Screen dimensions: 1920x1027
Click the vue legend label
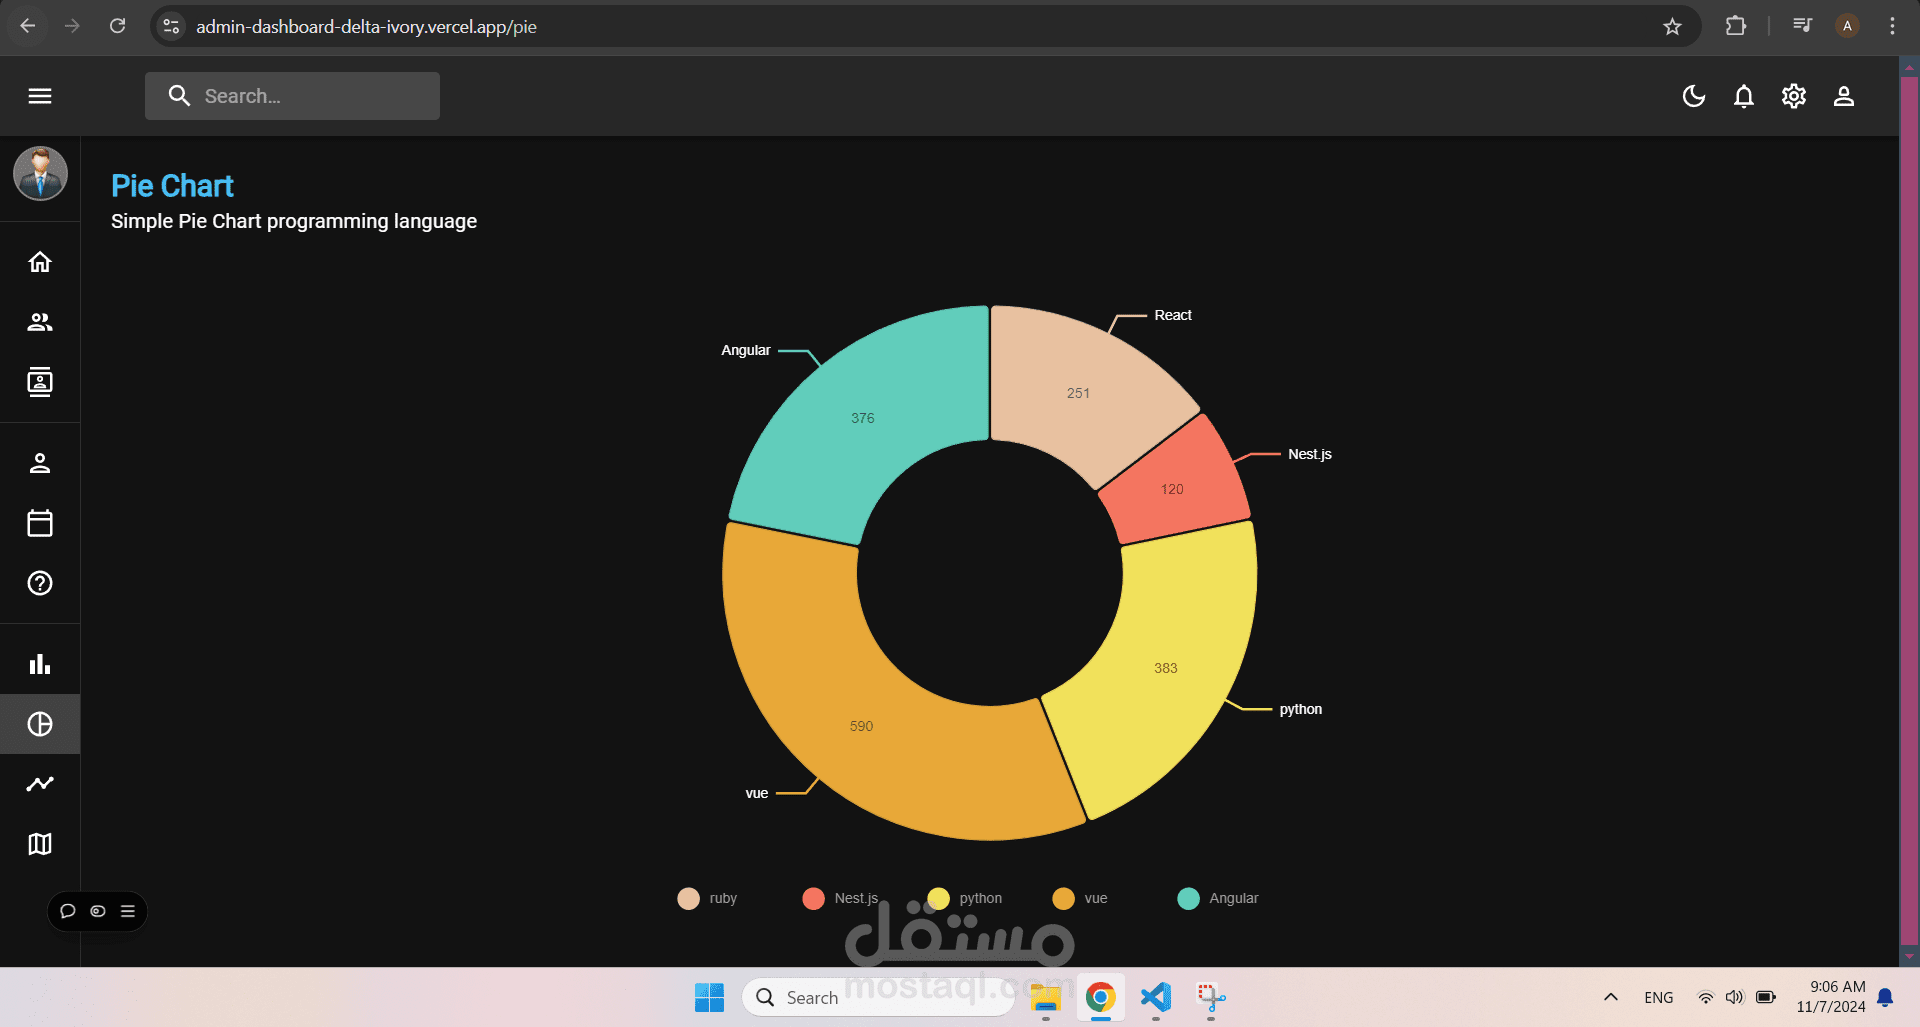1096,898
